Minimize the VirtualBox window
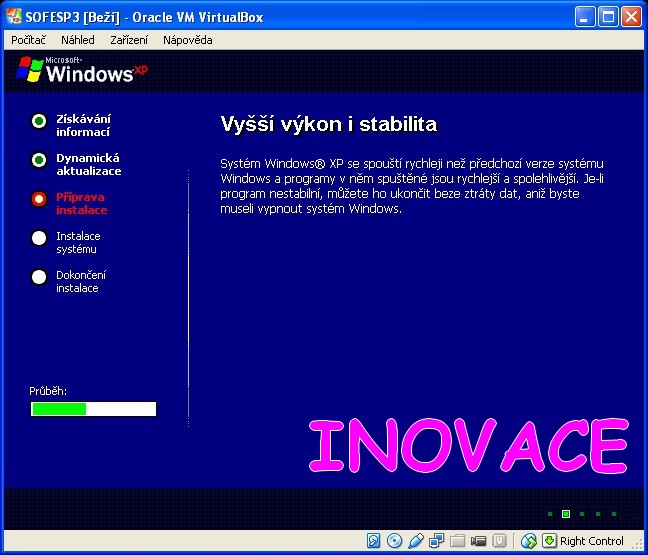 (584, 17)
